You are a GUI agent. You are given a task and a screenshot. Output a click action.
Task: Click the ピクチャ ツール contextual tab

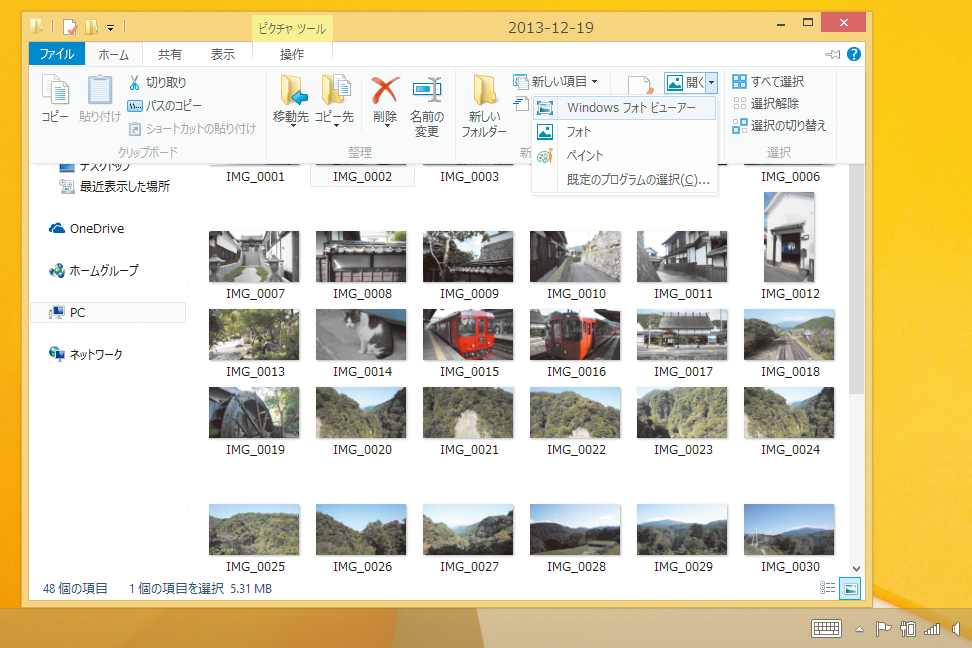click(292, 29)
